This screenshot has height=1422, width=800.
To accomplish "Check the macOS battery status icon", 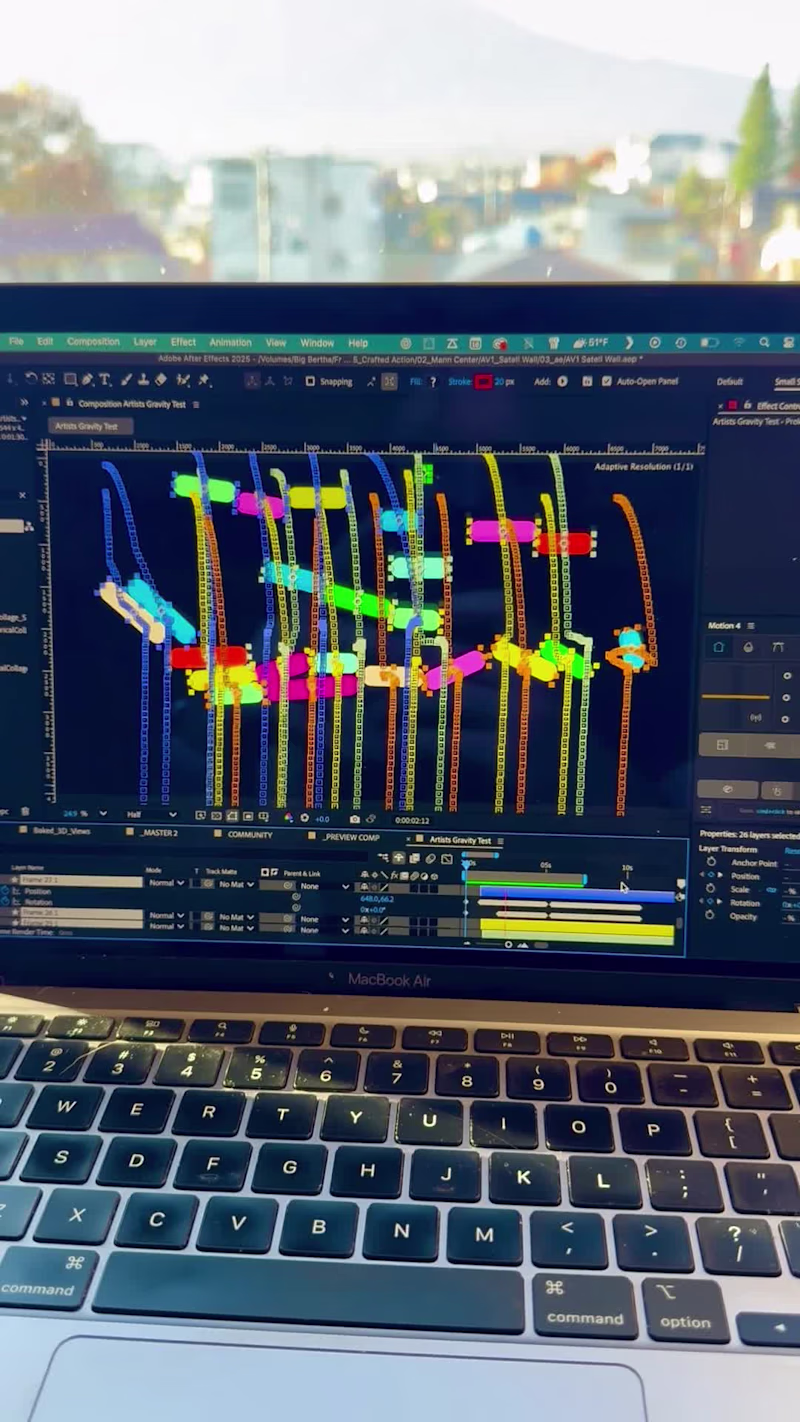I will point(710,342).
